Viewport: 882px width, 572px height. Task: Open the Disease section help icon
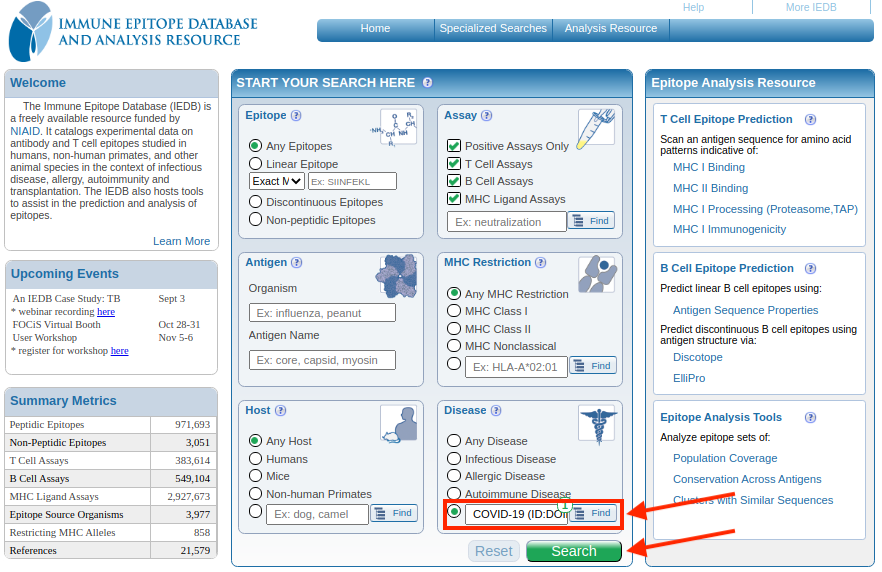coord(496,411)
